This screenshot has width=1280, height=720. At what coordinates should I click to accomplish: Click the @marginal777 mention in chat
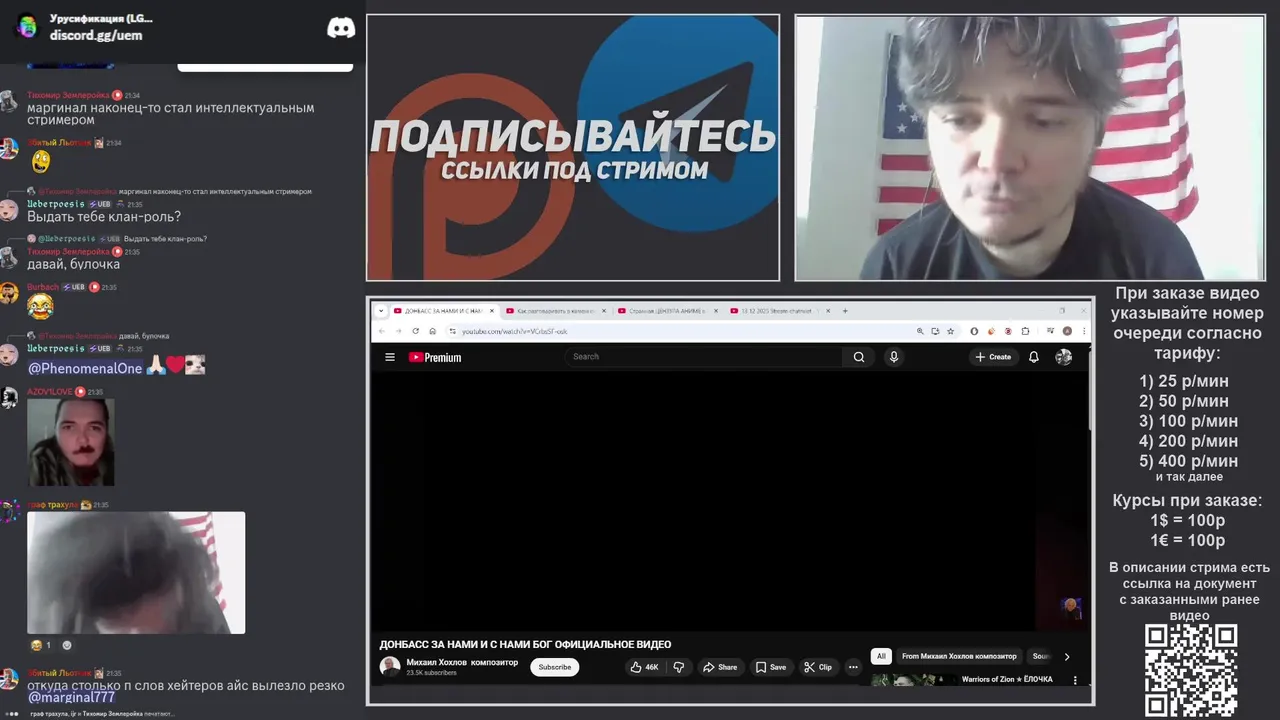(x=71, y=698)
